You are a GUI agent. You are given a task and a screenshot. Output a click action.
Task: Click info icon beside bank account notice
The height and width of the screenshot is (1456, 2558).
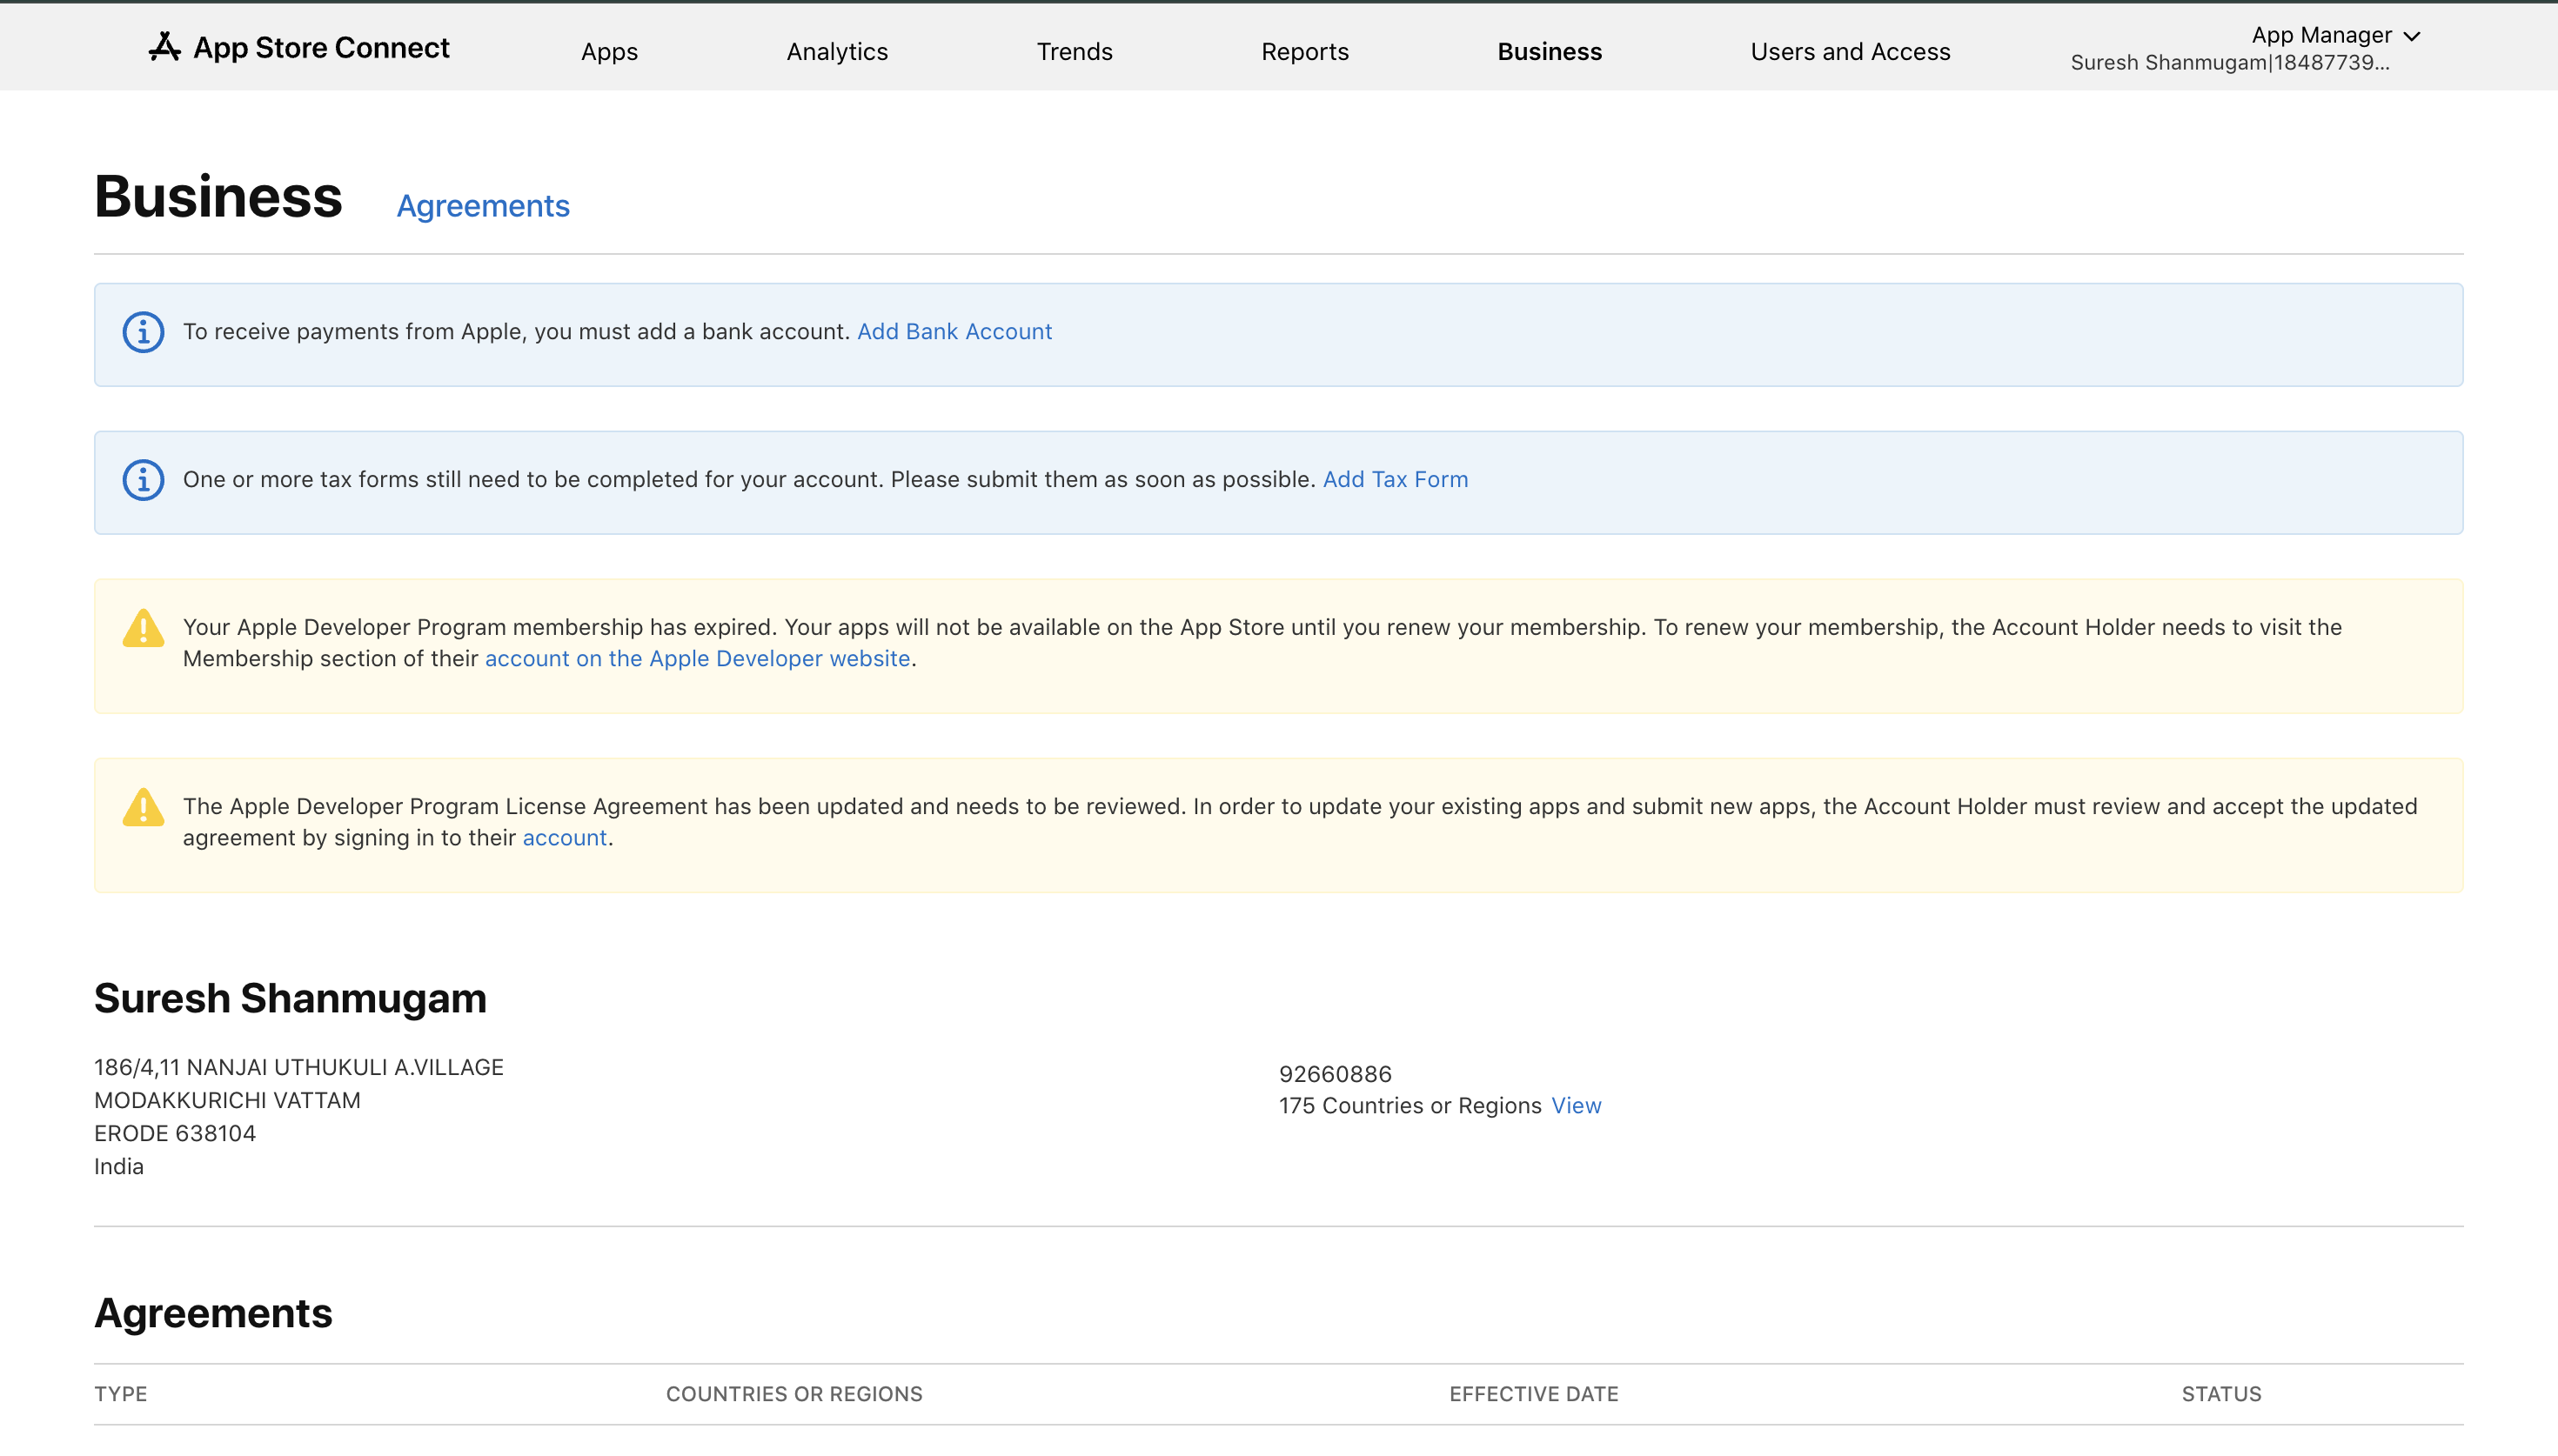coord(143,332)
